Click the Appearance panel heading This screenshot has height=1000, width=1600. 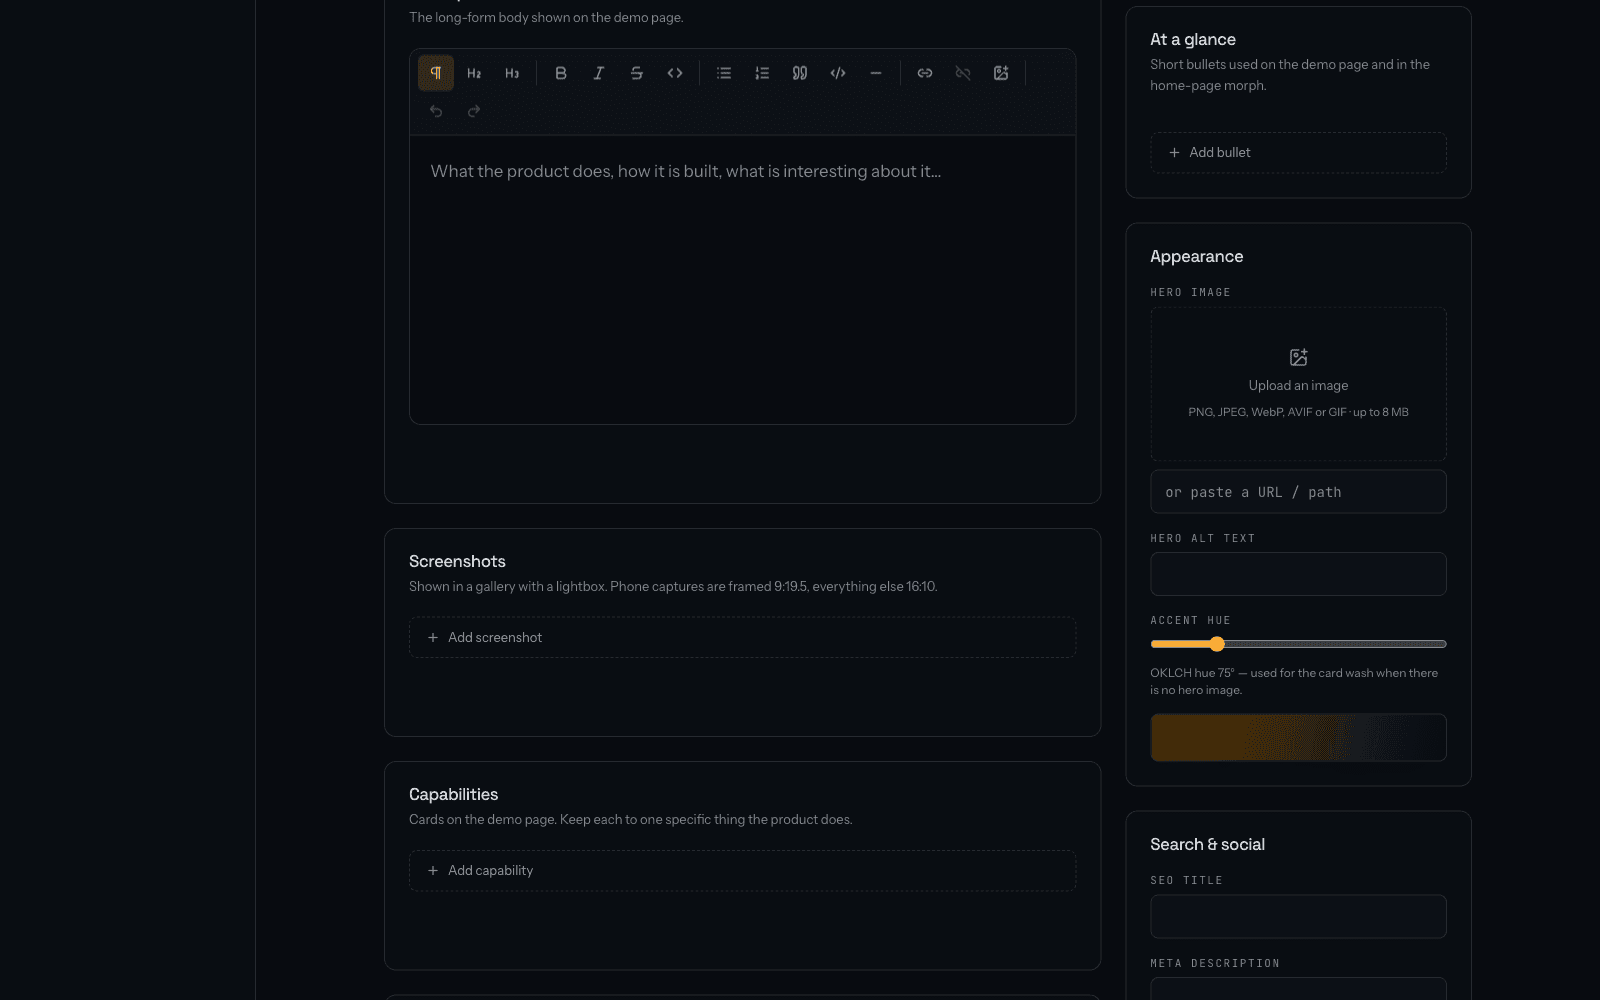pos(1196,257)
